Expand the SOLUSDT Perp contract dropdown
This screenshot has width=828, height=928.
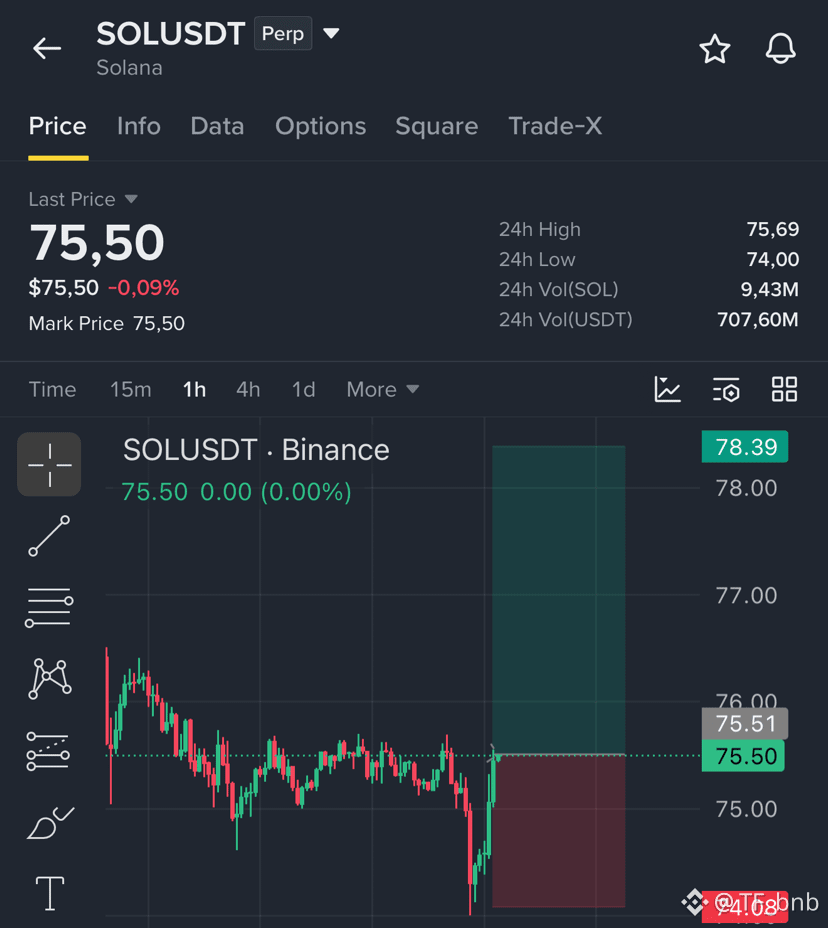coord(331,33)
